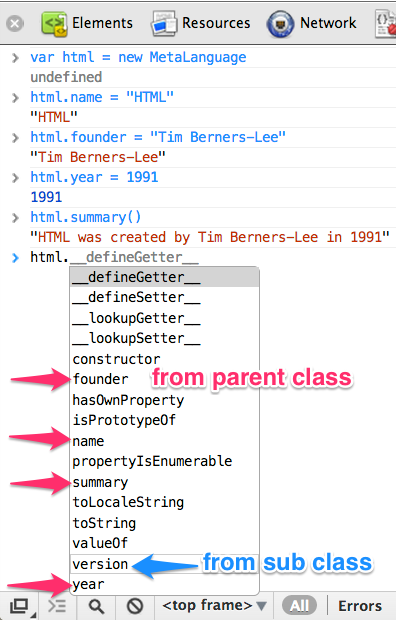
Task: Select version suggestion in autocomplete
Action: pos(100,564)
